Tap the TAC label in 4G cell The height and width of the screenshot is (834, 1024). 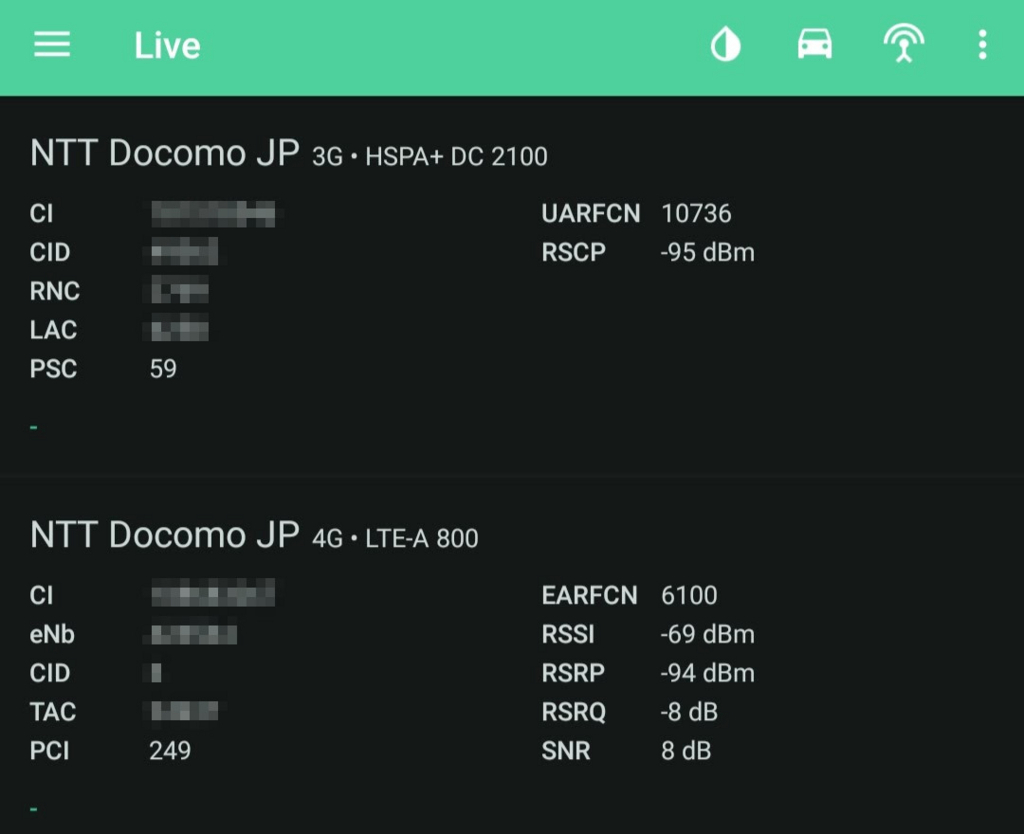pos(53,712)
